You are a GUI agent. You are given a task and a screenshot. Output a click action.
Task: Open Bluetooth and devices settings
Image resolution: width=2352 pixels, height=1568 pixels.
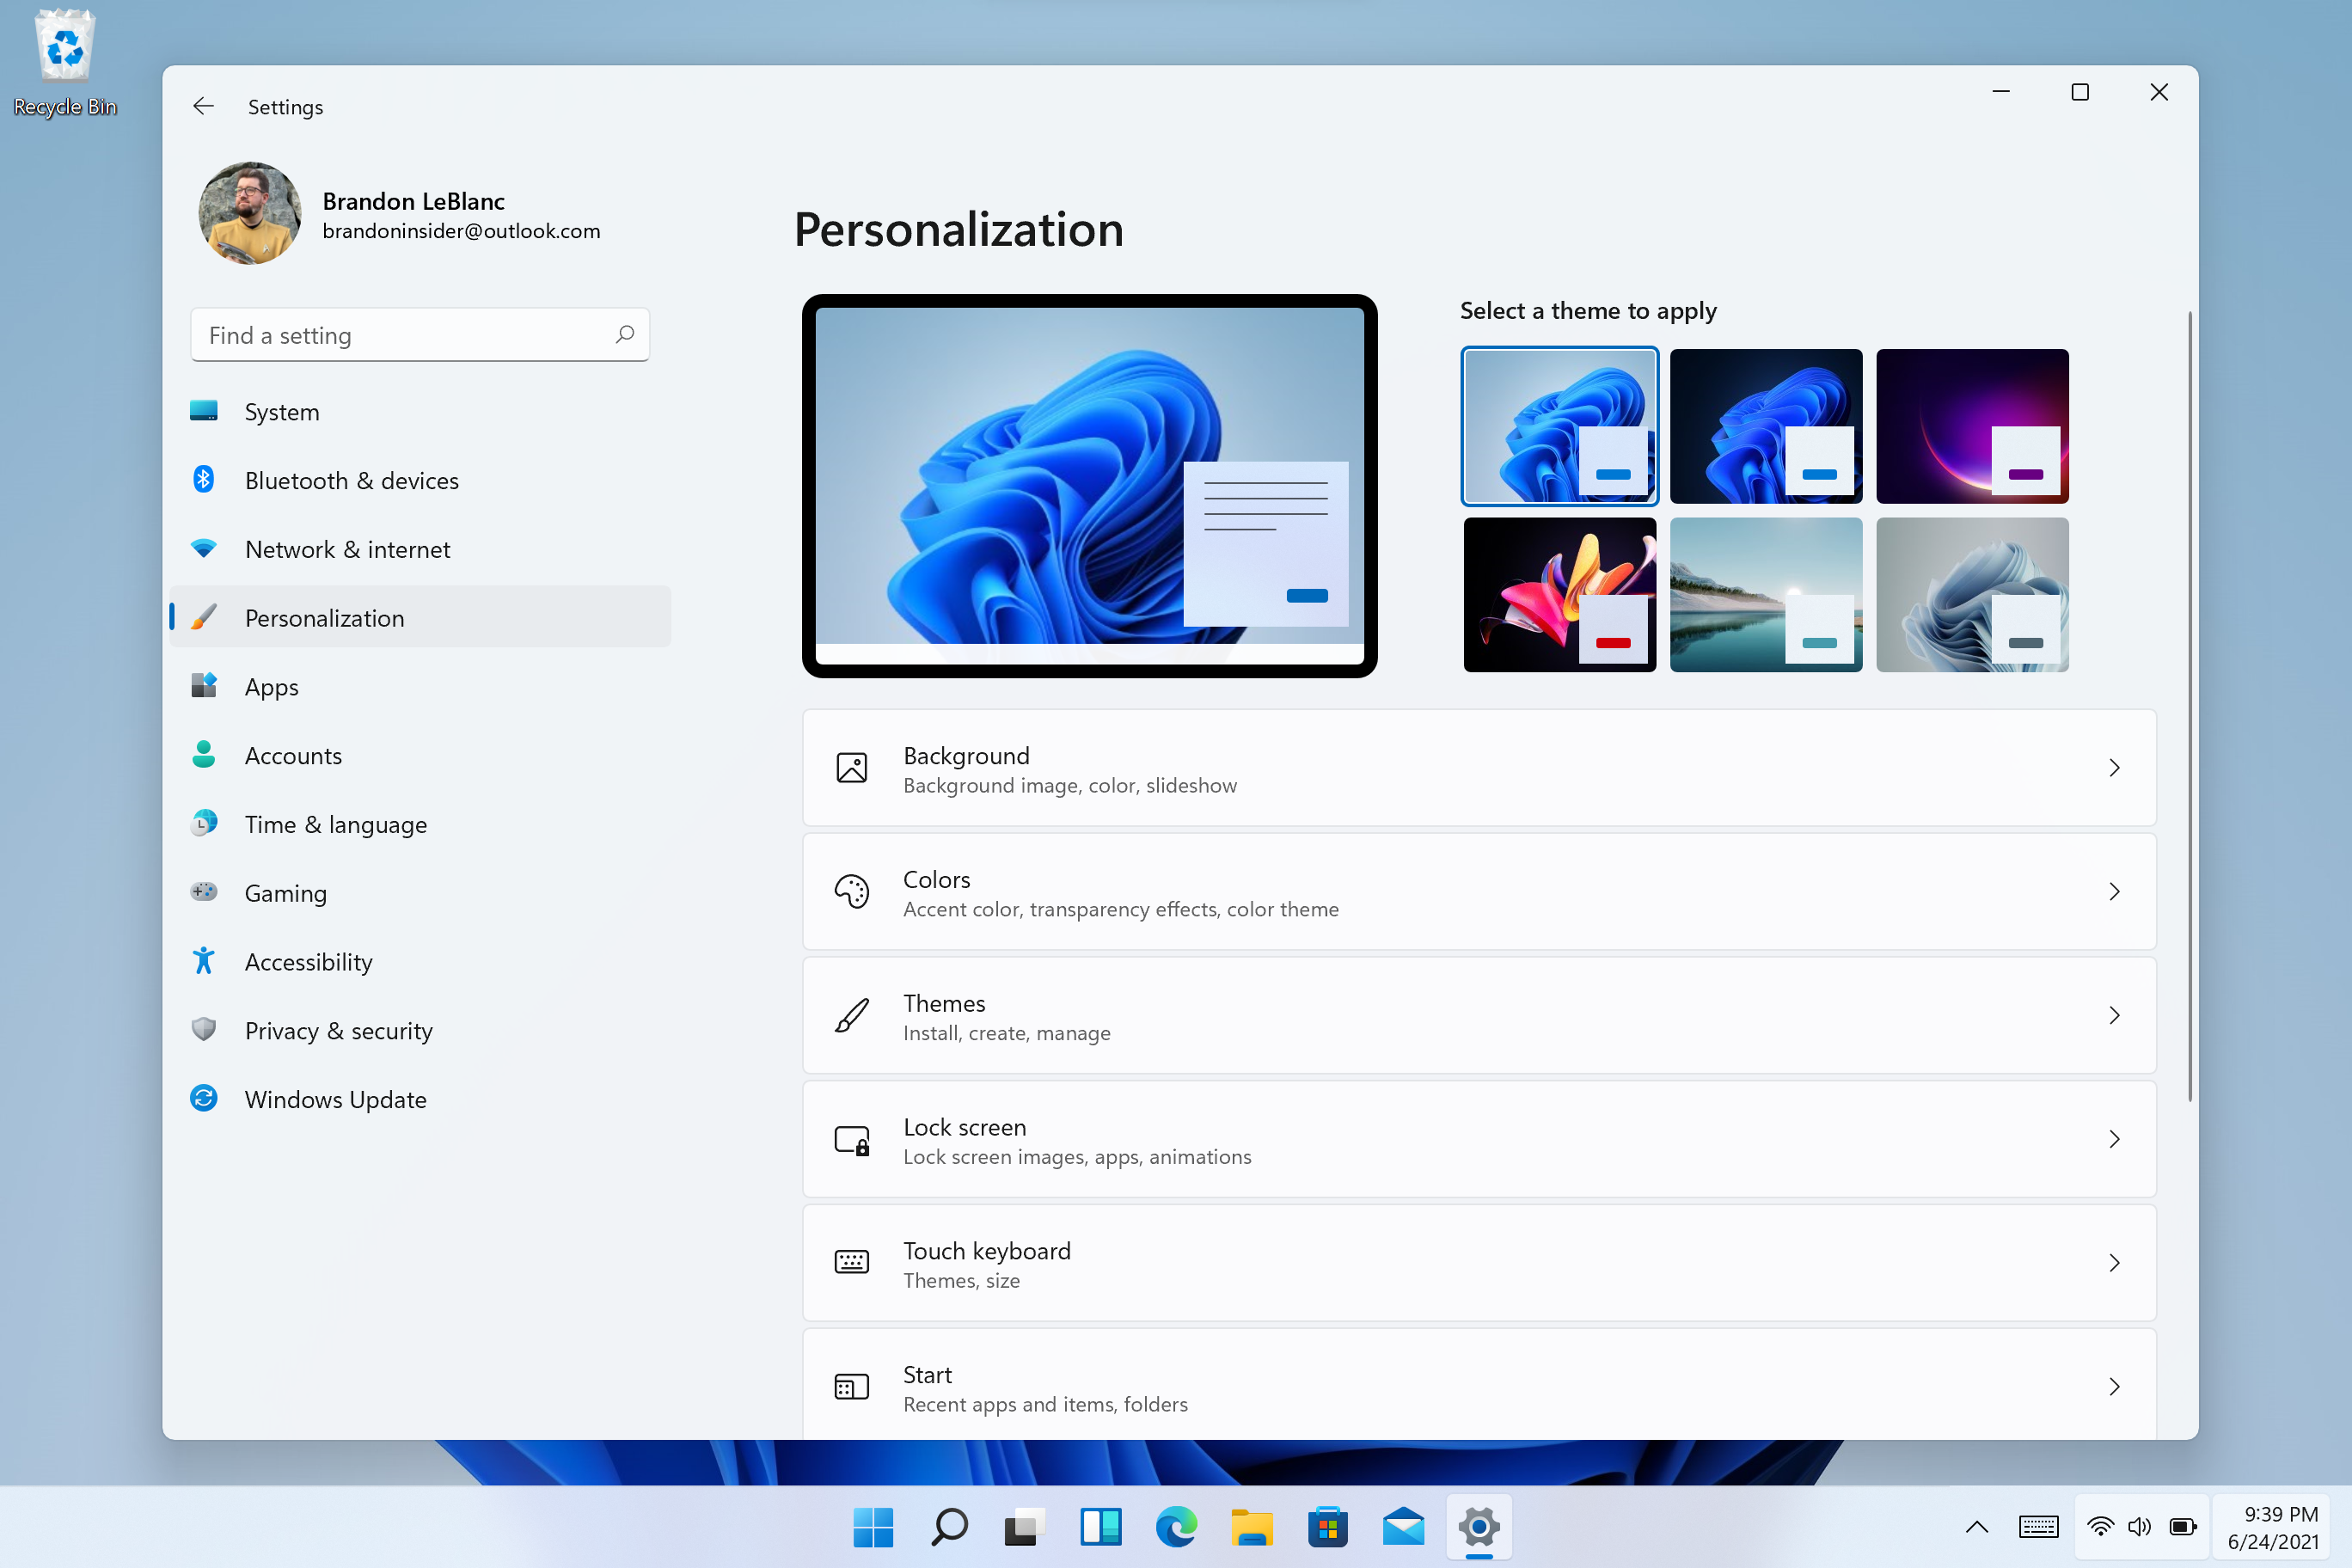coord(350,480)
